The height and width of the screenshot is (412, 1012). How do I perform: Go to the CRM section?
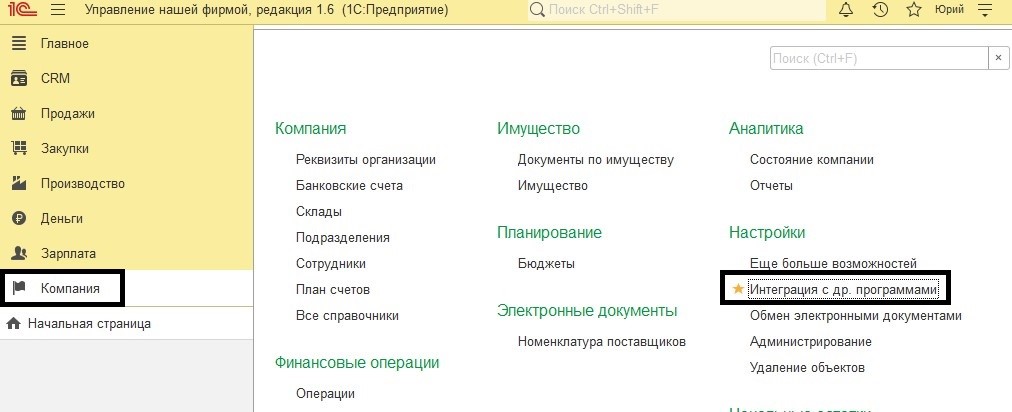[55, 78]
